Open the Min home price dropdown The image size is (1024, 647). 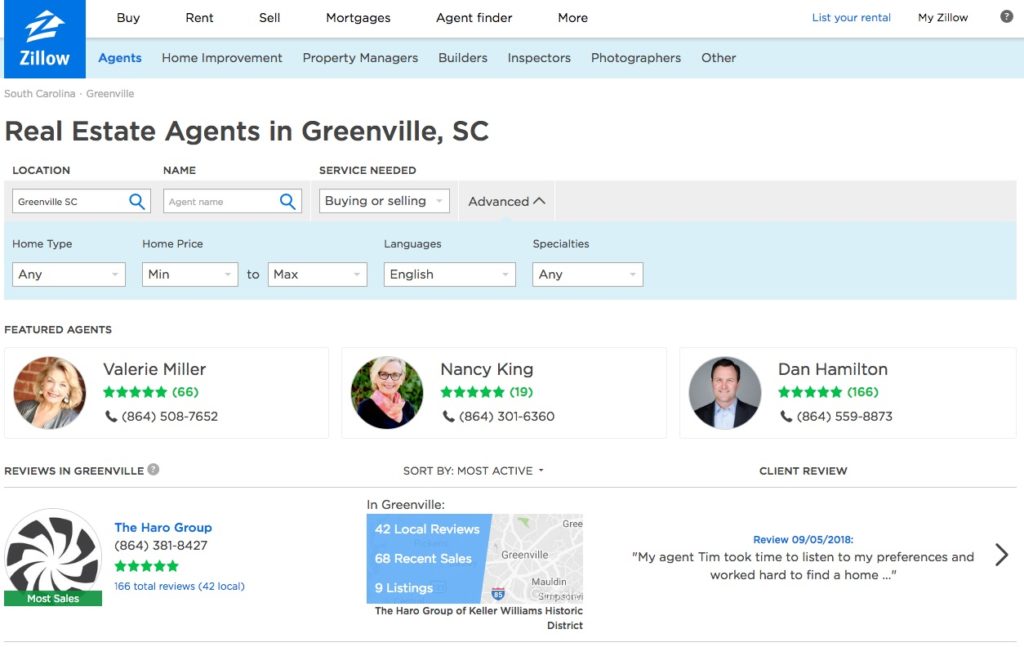click(190, 274)
